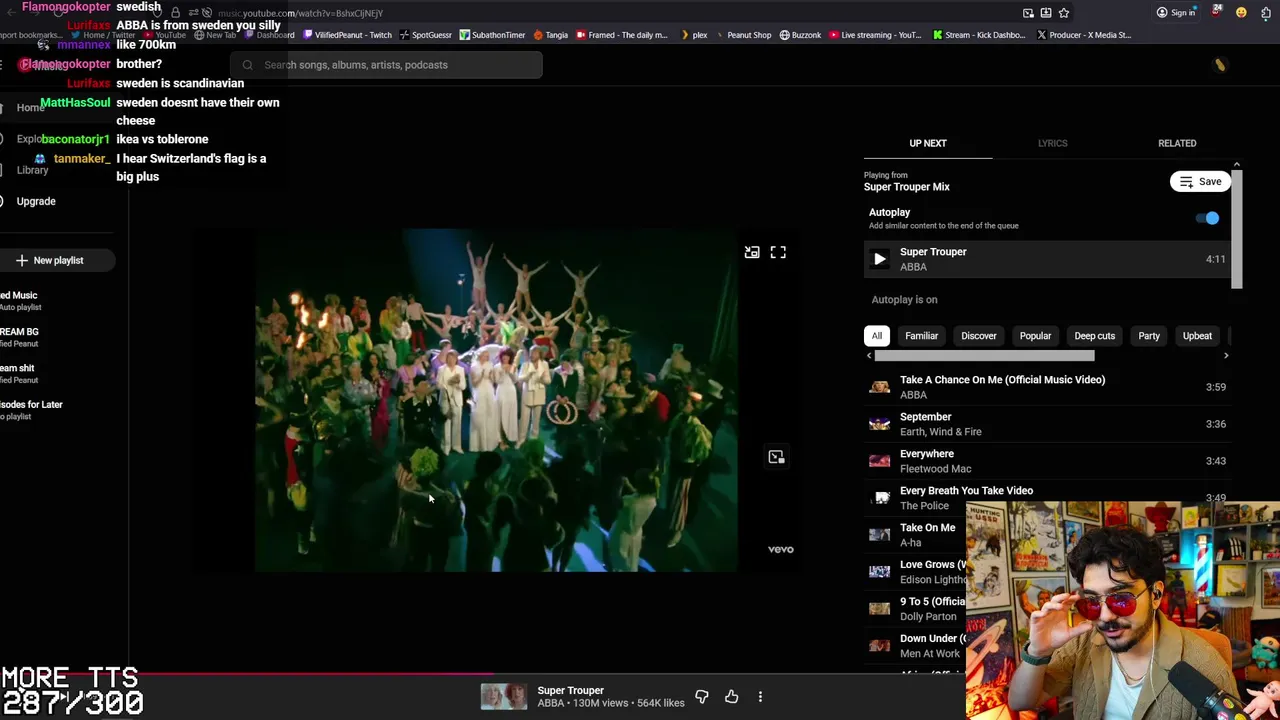1280x720 pixels.
Task: Open Super Trouper Mix title
Action: point(906,187)
